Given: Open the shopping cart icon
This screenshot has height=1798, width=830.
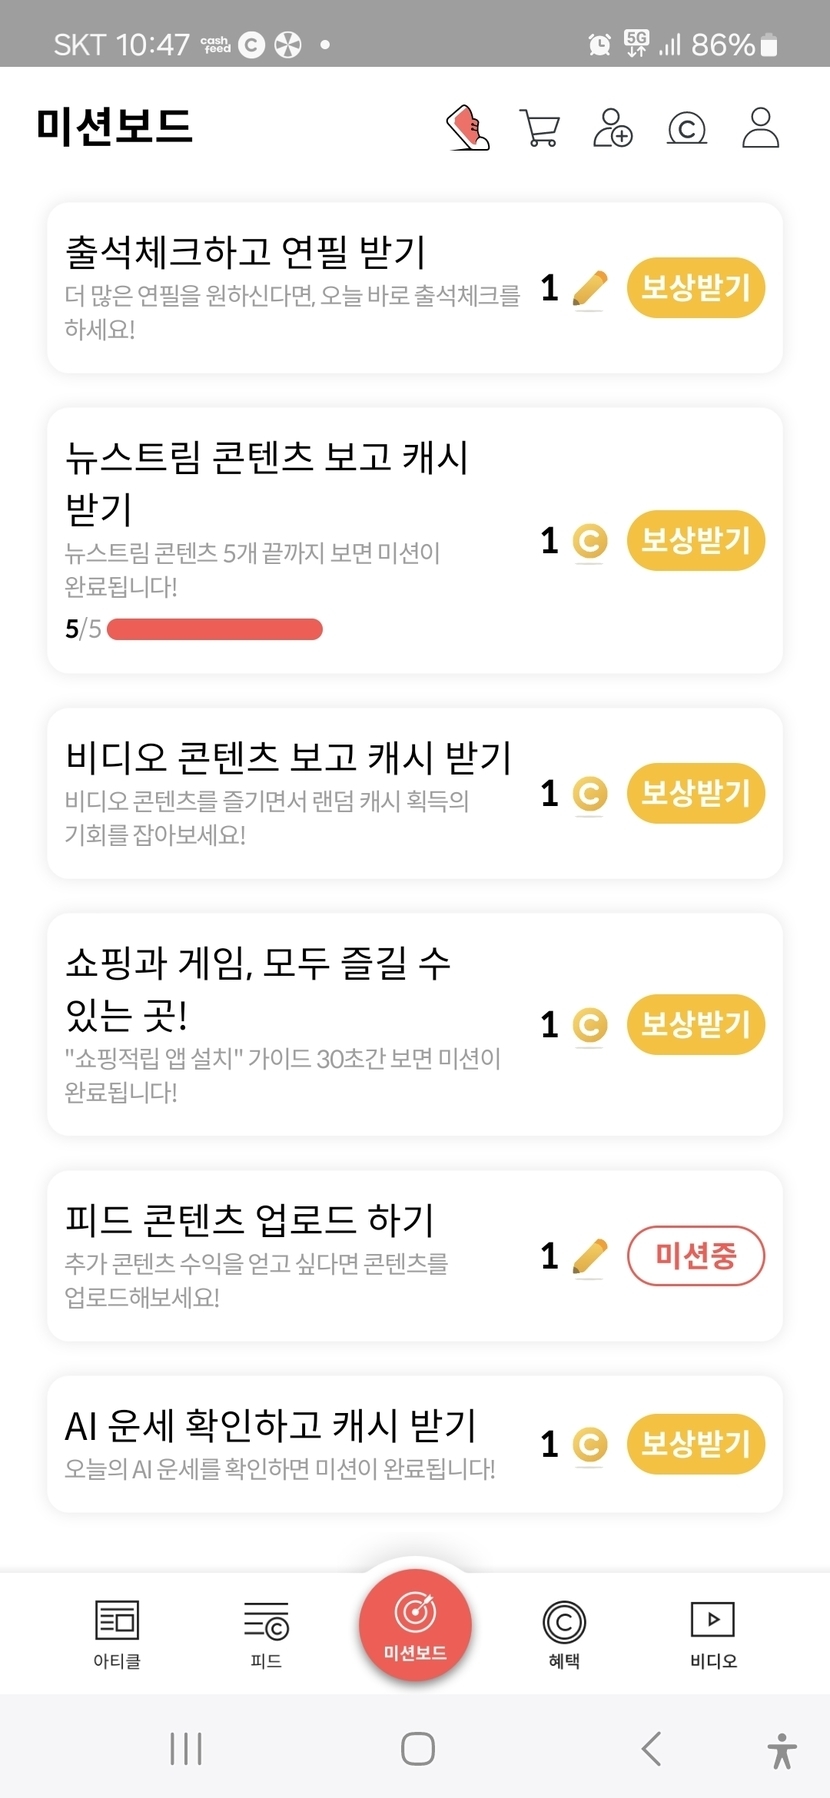Looking at the screenshot, I should [x=540, y=128].
